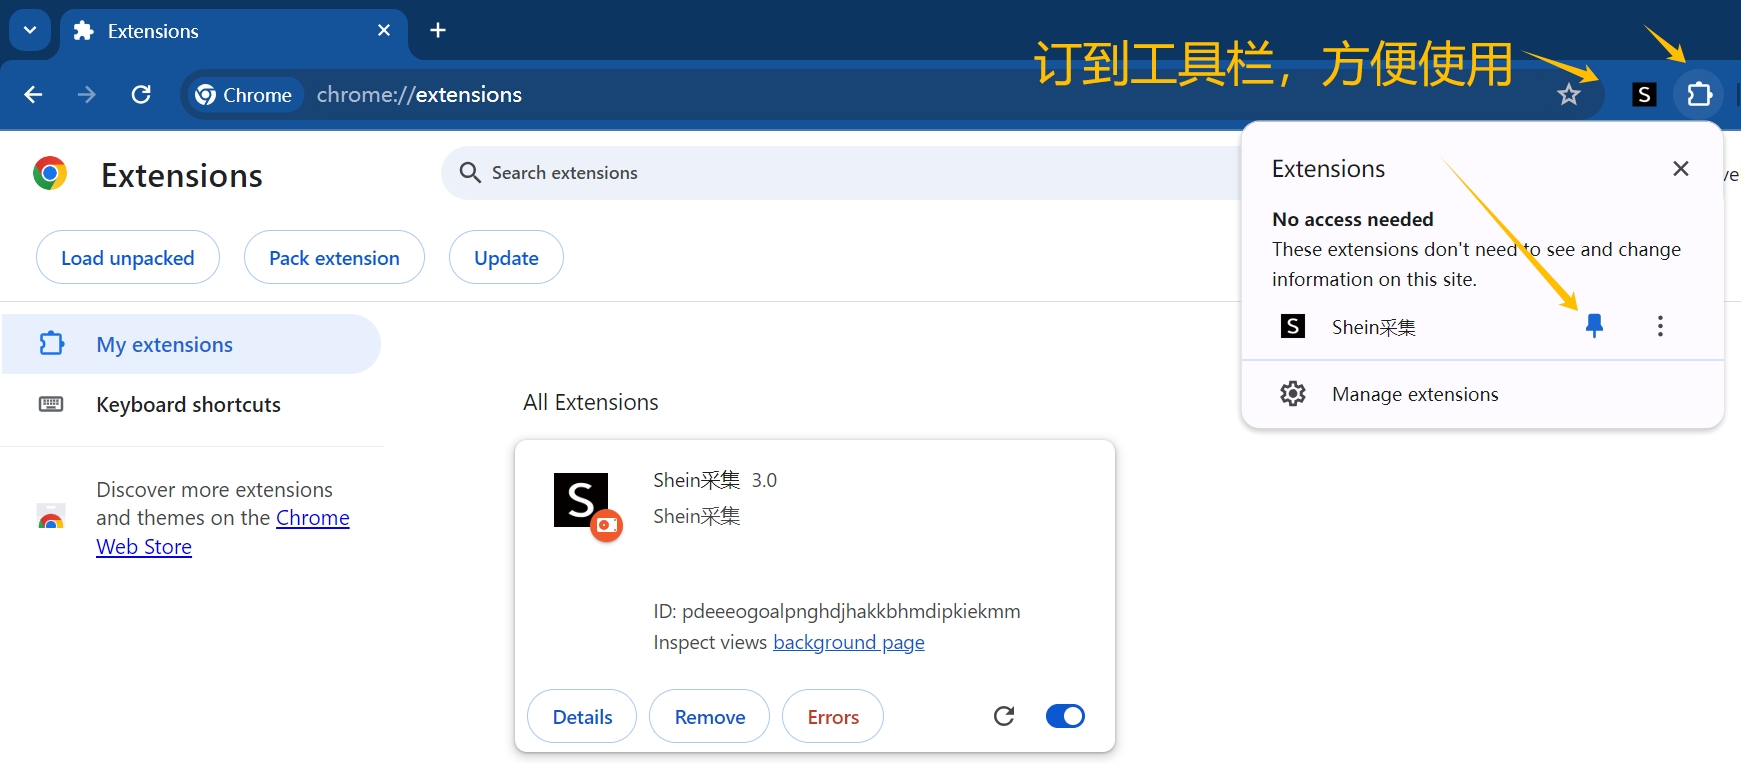
Task: Click the Extensions puzzle icon in toolbar
Action: 1699,95
